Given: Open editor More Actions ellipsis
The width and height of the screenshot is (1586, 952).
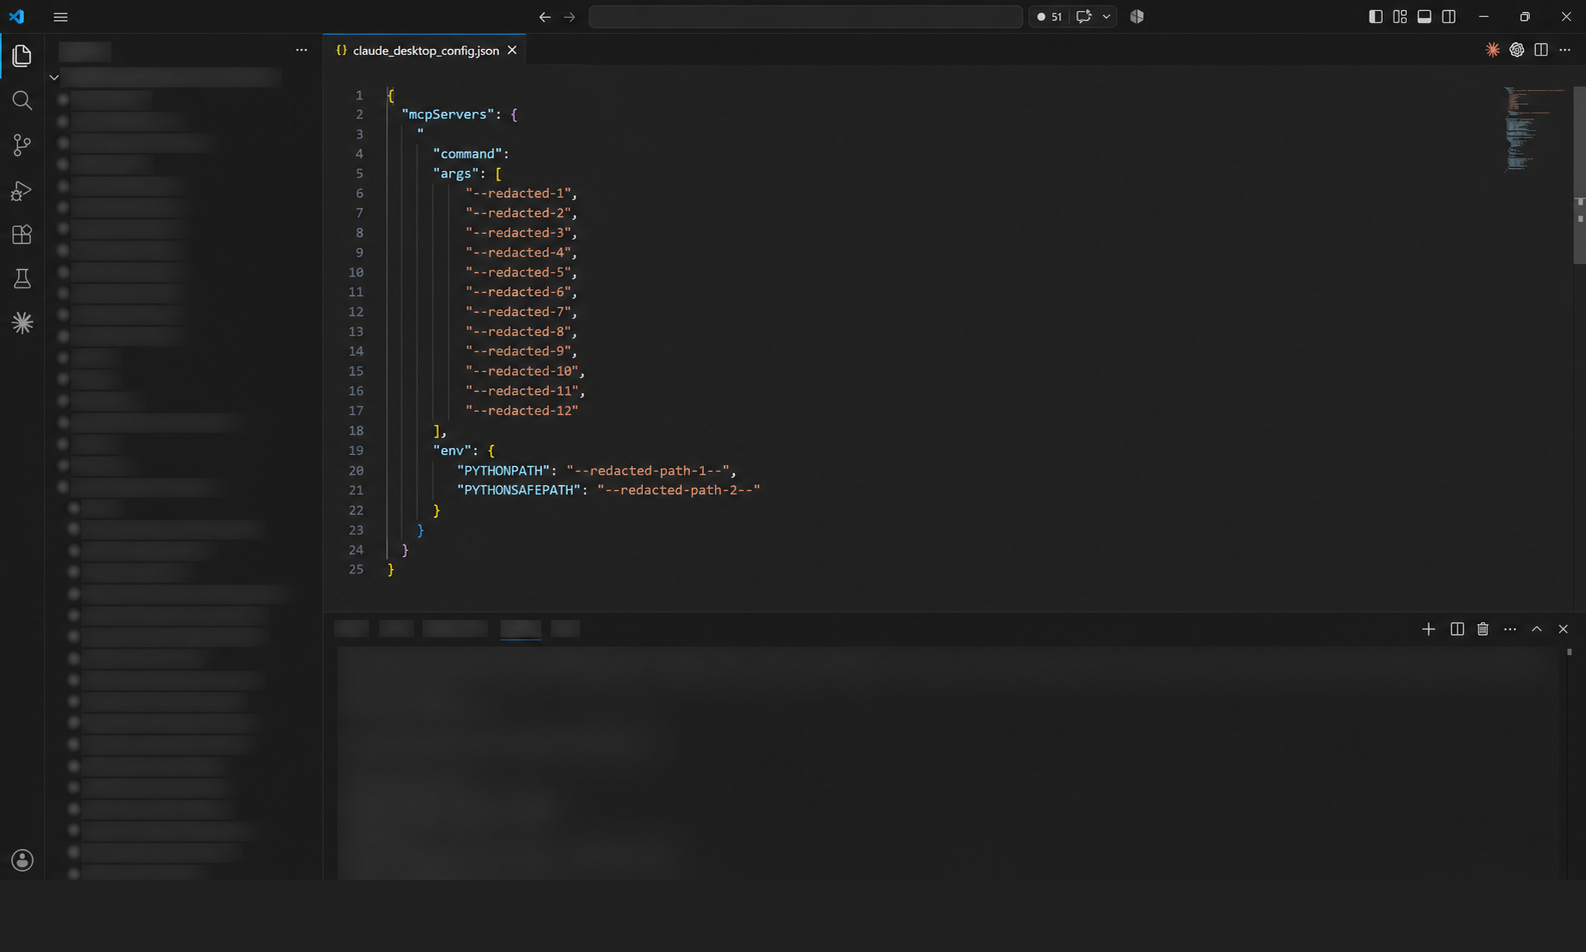Looking at the screenshot, I should point(1565,50).
